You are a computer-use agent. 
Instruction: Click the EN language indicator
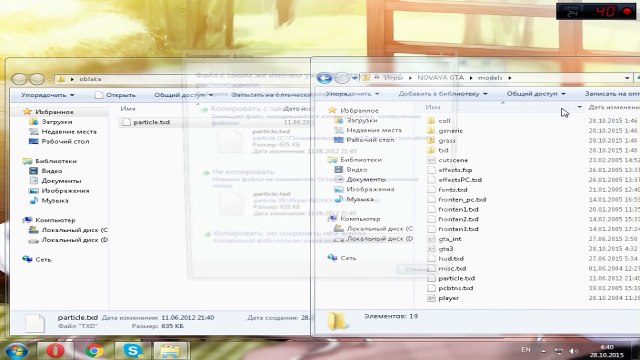[x=526, y=350]
